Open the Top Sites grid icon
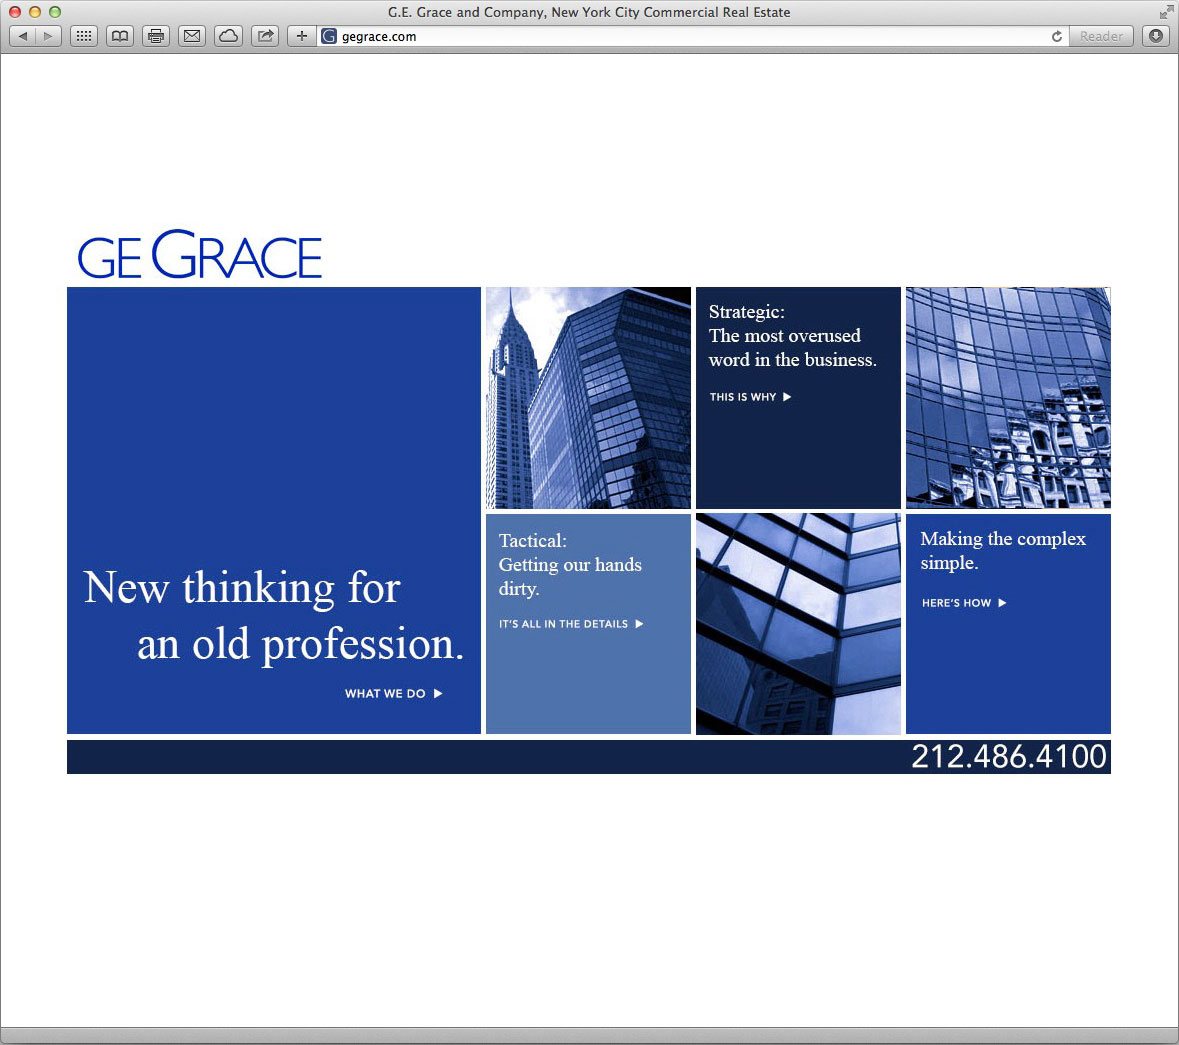Viewport: 1179px width, 1045px height. (x=84, y=36)
